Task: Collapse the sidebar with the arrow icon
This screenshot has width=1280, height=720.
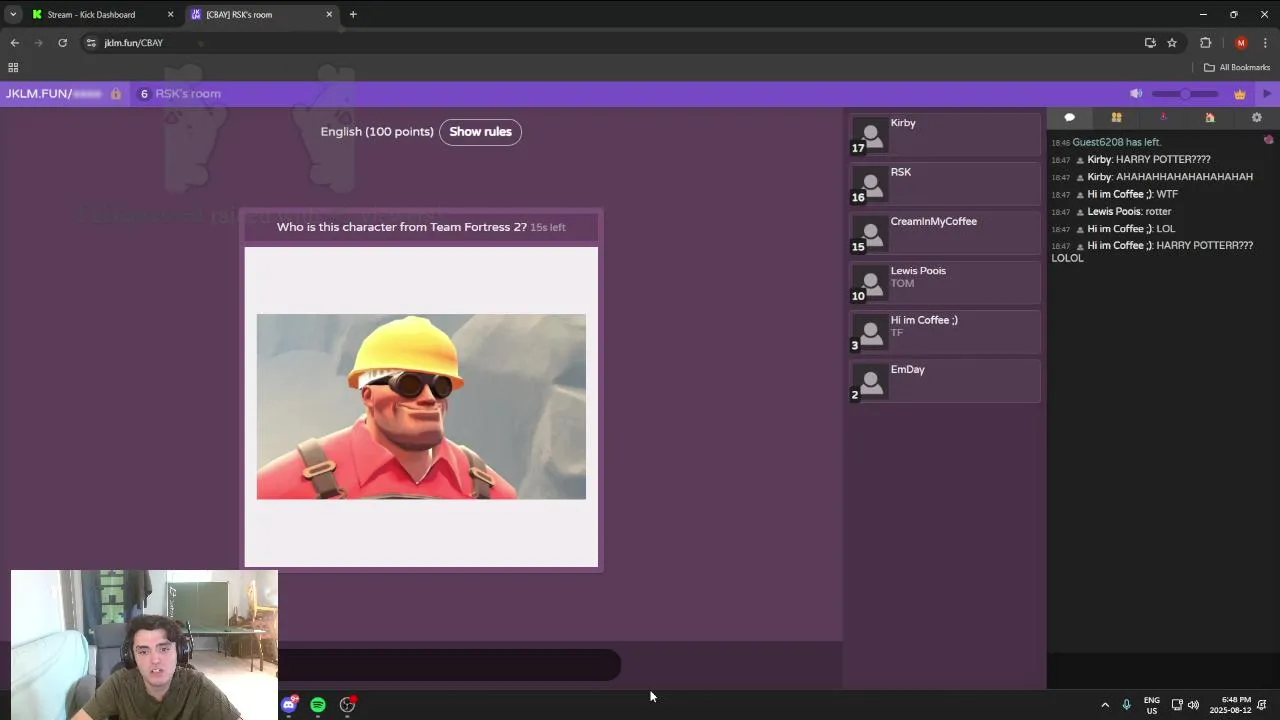Action: click(1267, 94)
